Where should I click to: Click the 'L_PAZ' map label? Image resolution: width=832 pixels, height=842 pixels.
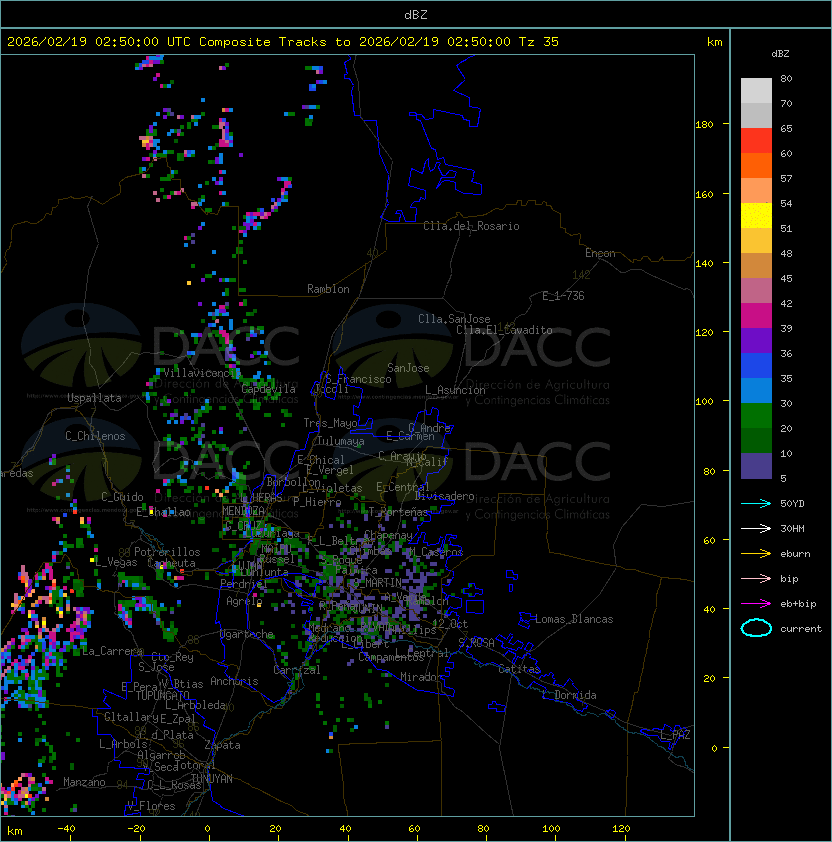click(675, 734)
